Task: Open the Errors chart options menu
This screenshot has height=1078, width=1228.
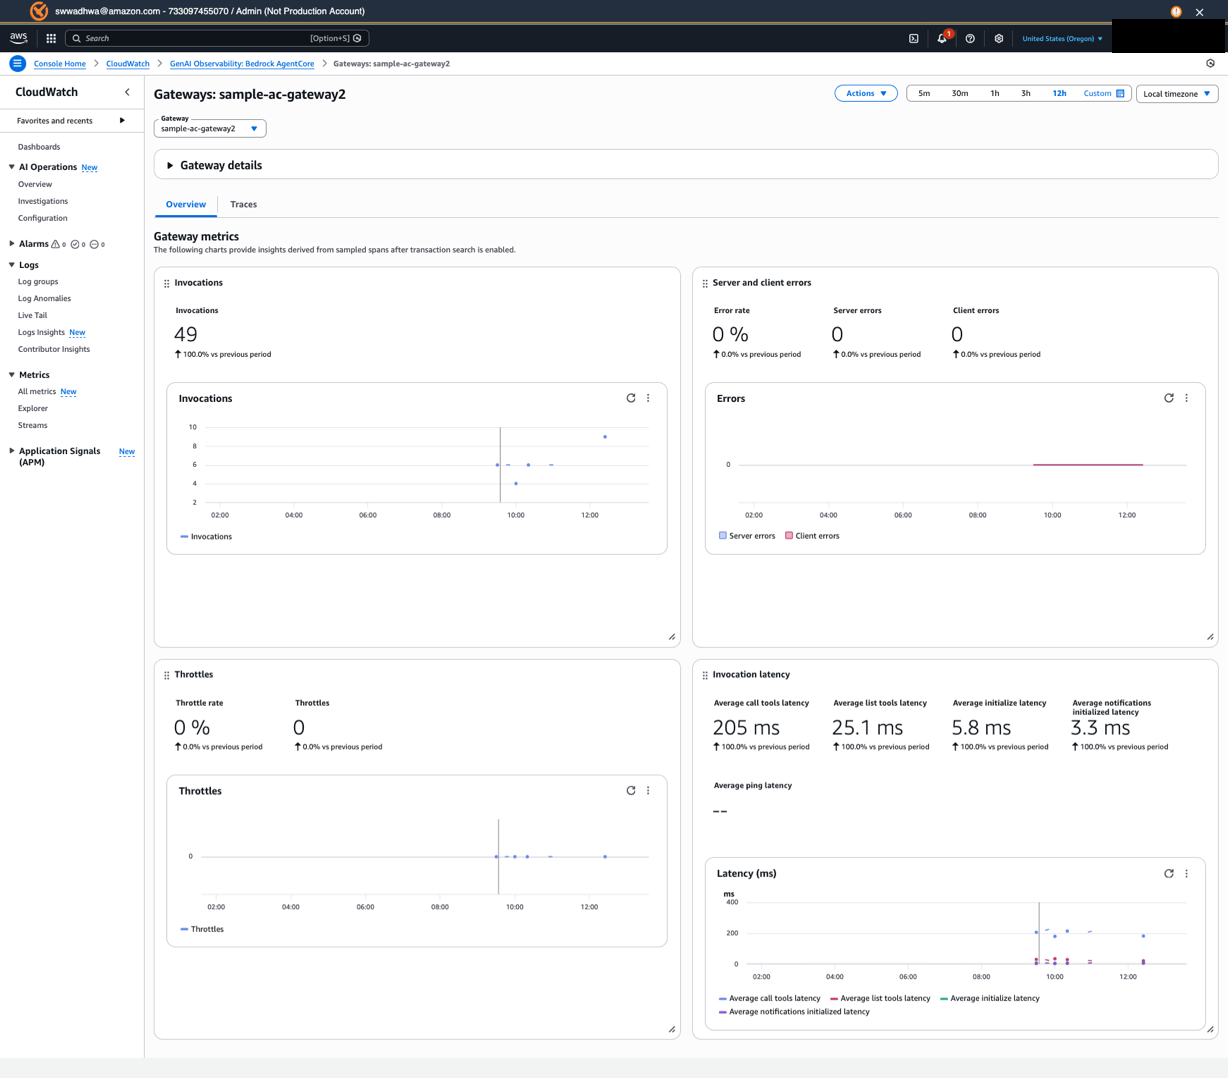Action: click(x=1187, y=398)
